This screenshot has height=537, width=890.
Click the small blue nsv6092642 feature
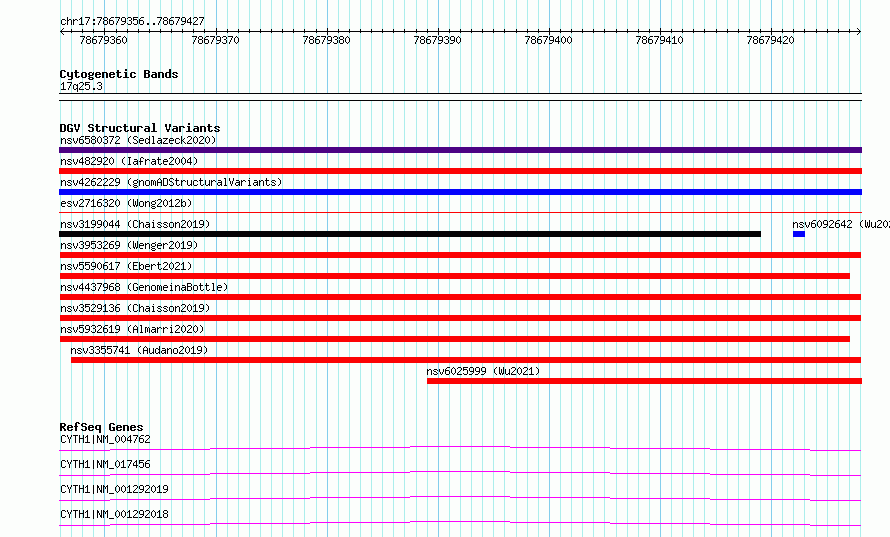coord(799,234)
